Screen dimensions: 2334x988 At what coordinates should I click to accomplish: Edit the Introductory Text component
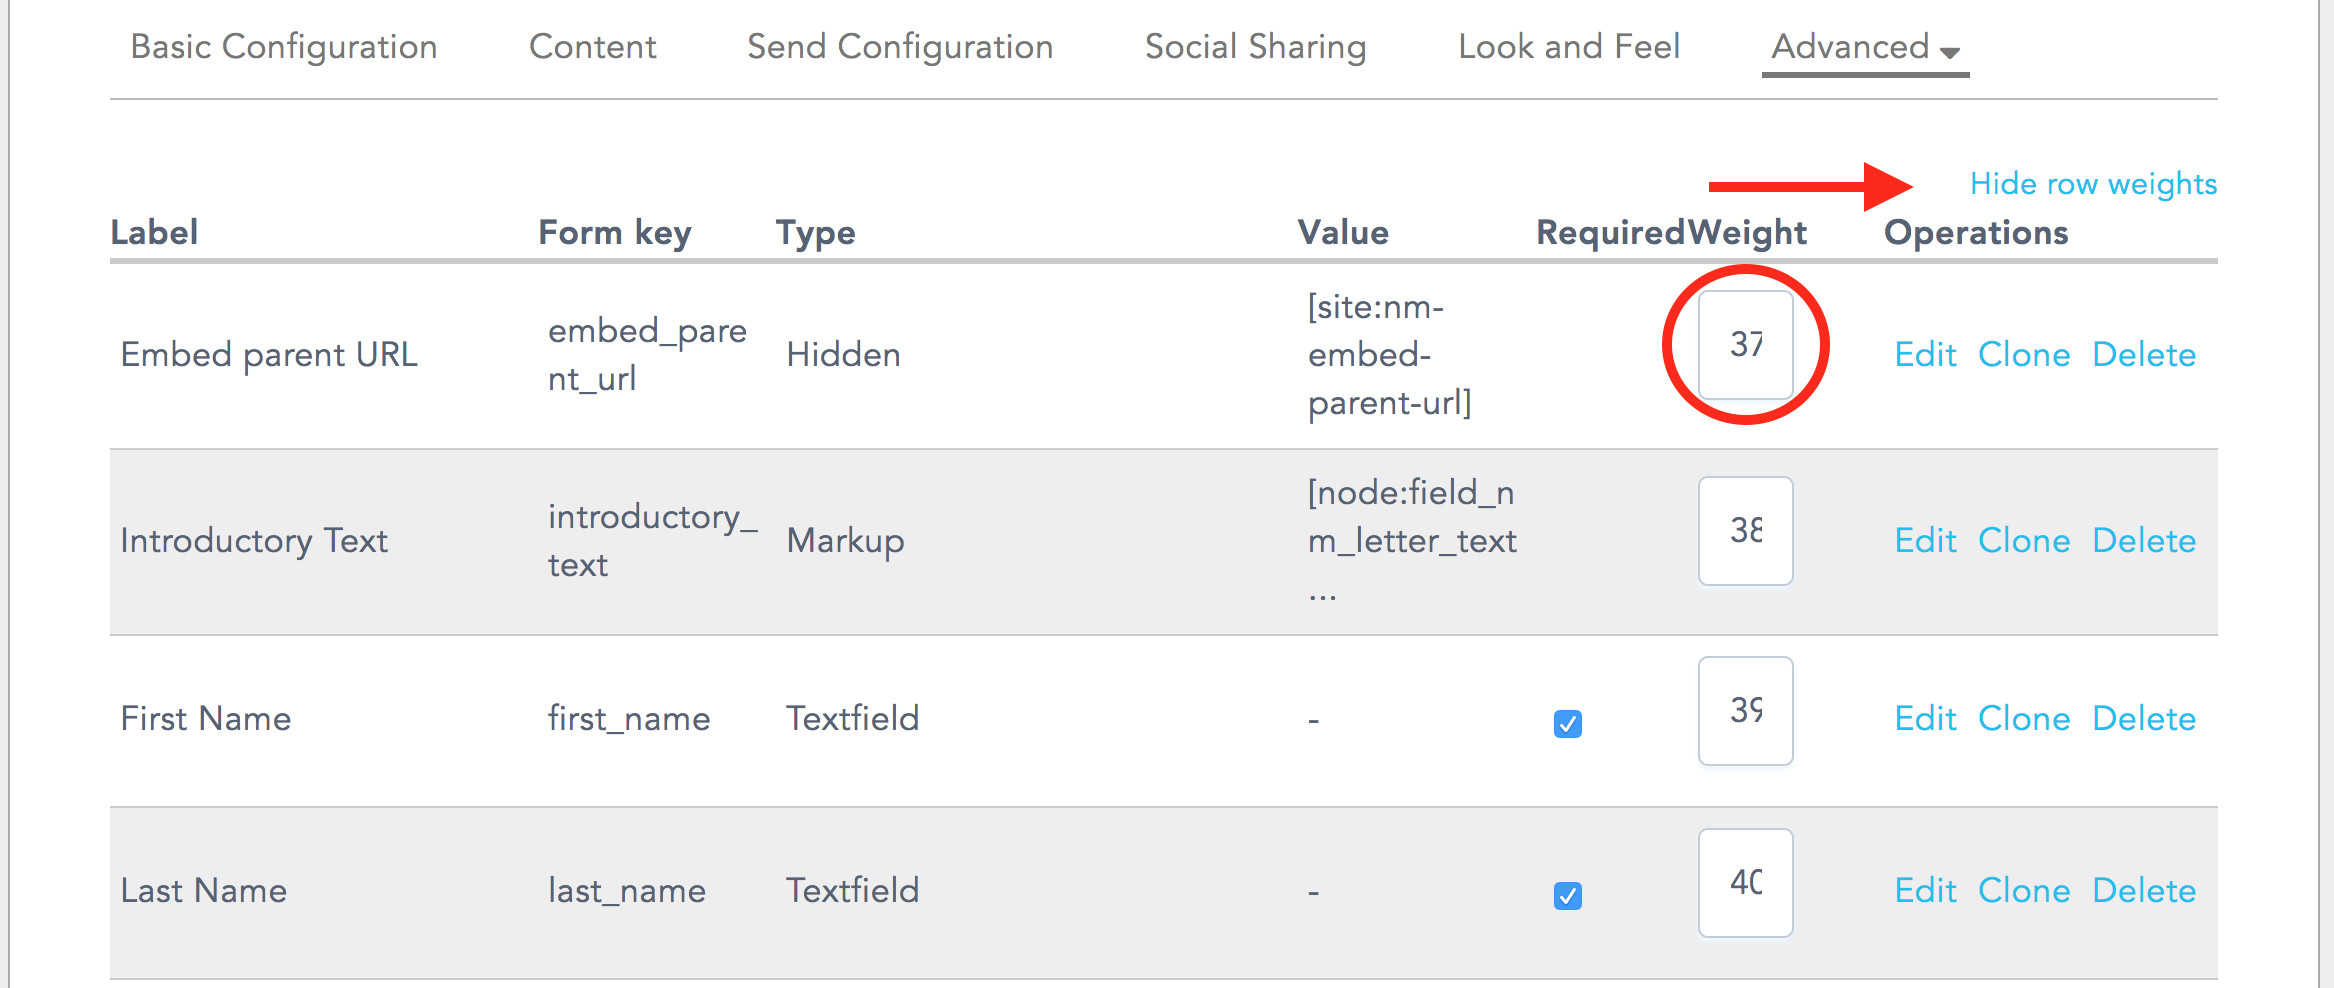tap(1925, 540)
